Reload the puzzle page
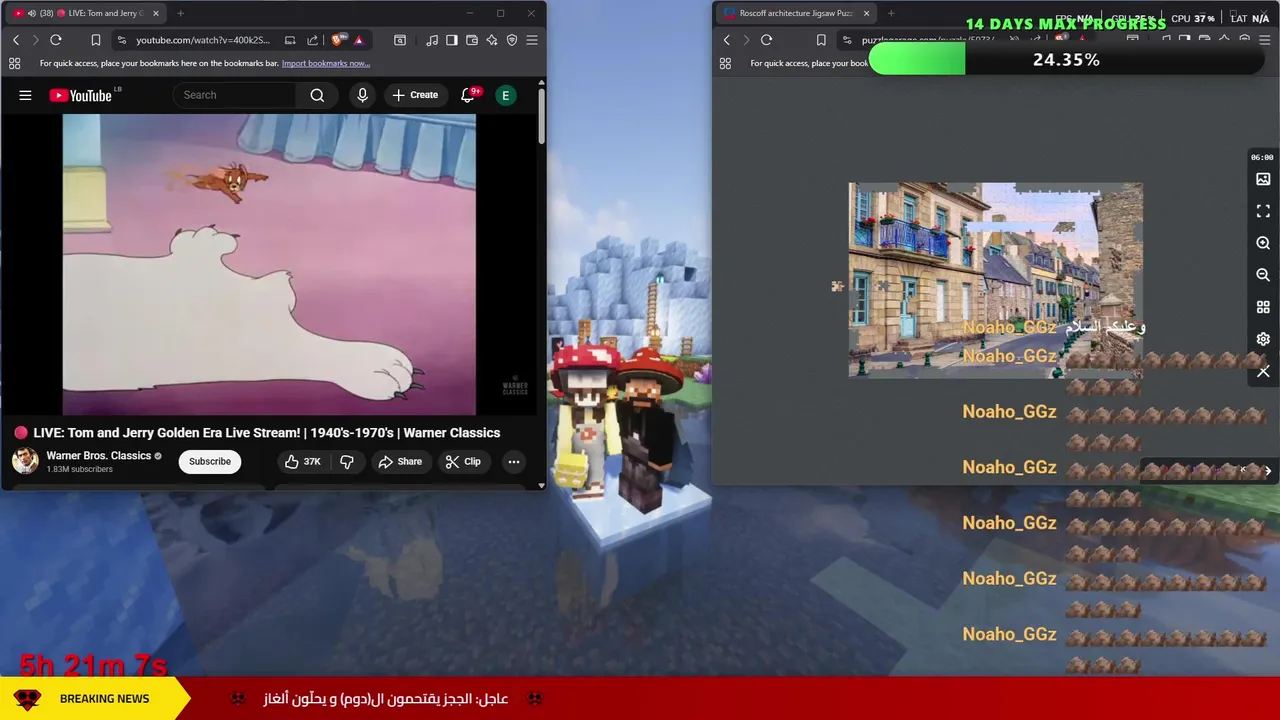This screenshot has width=1280, height=720. click(x=766, y=40)
